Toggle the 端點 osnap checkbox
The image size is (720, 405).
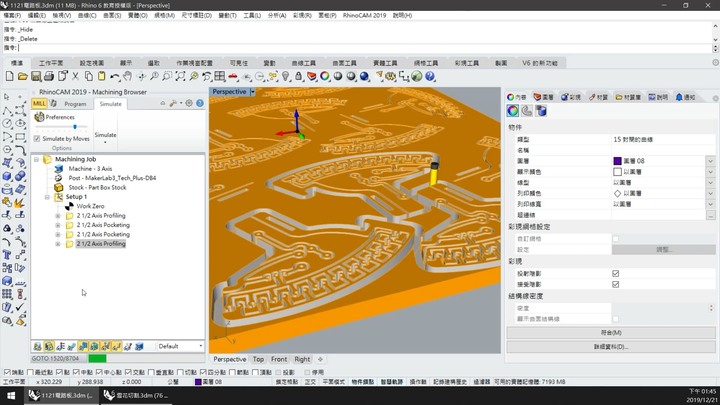point(7,372)
